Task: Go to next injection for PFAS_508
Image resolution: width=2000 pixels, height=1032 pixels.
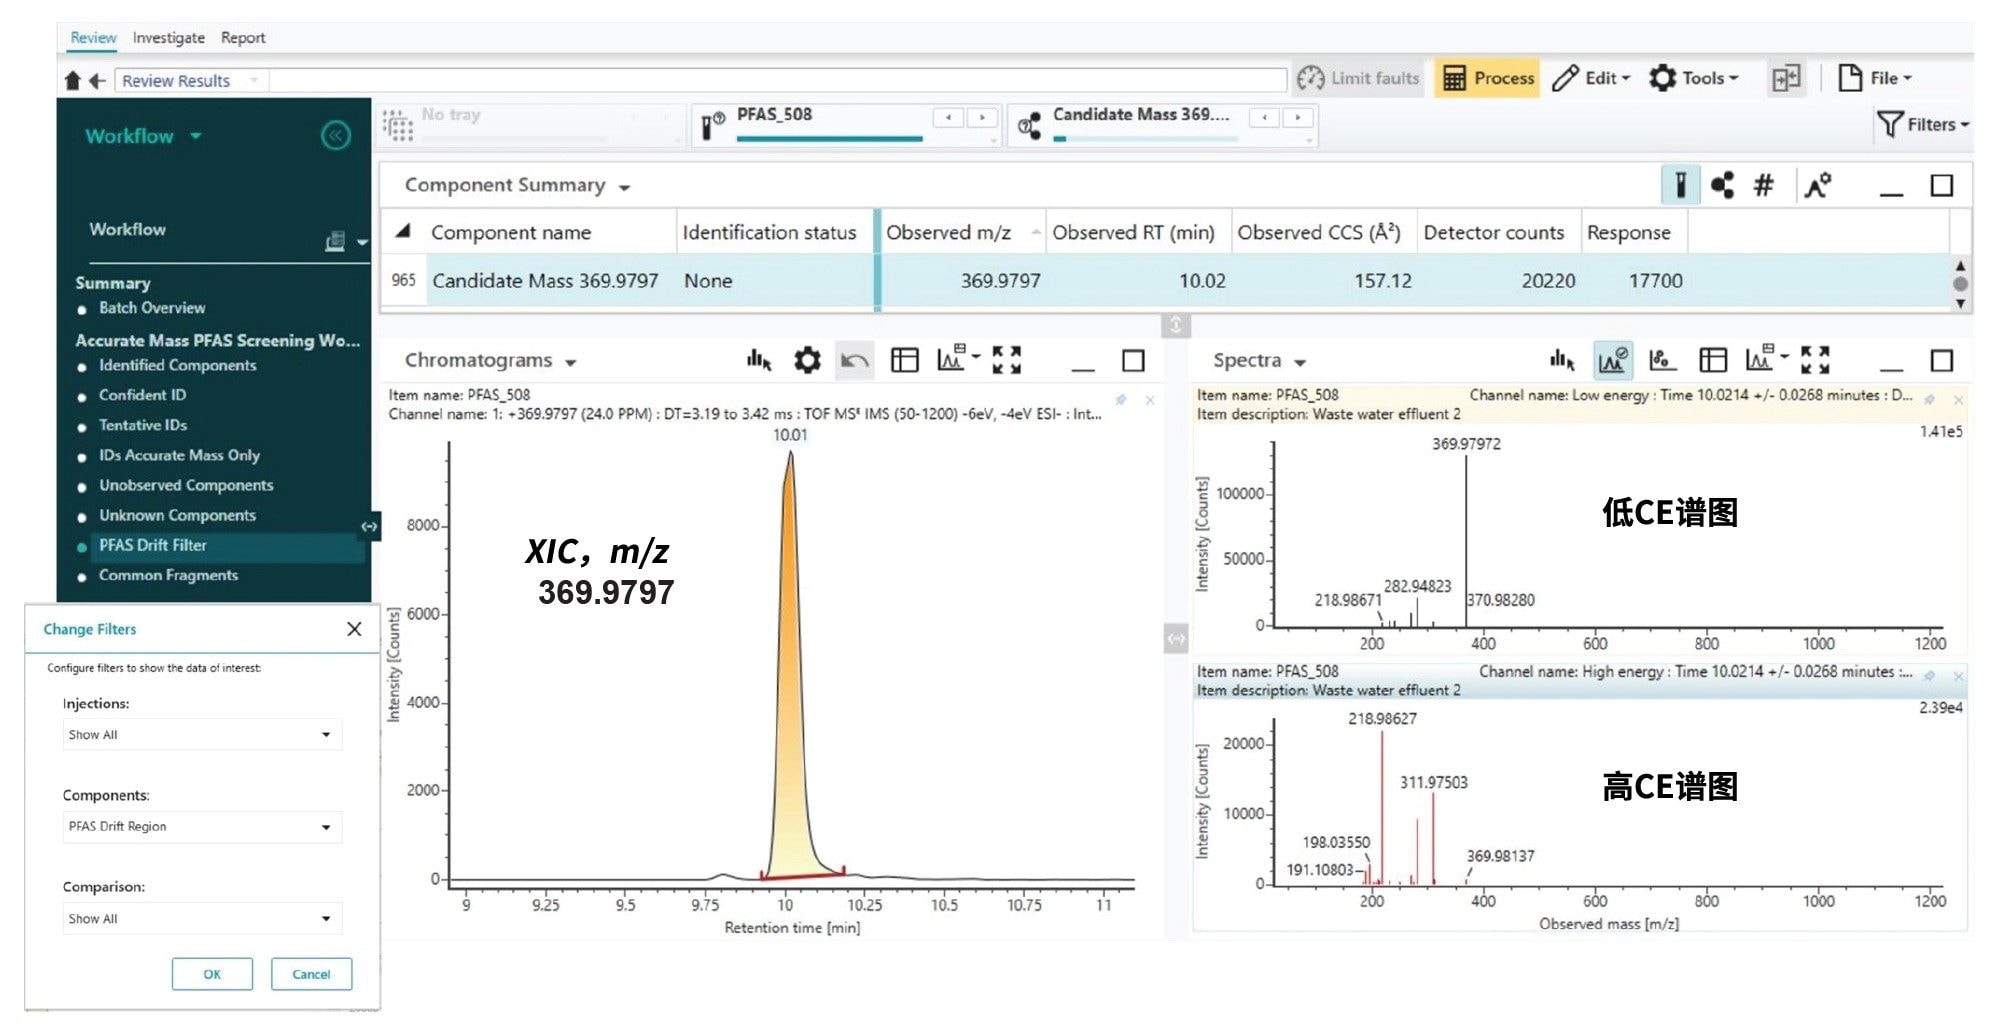Action: click(982, 118)
